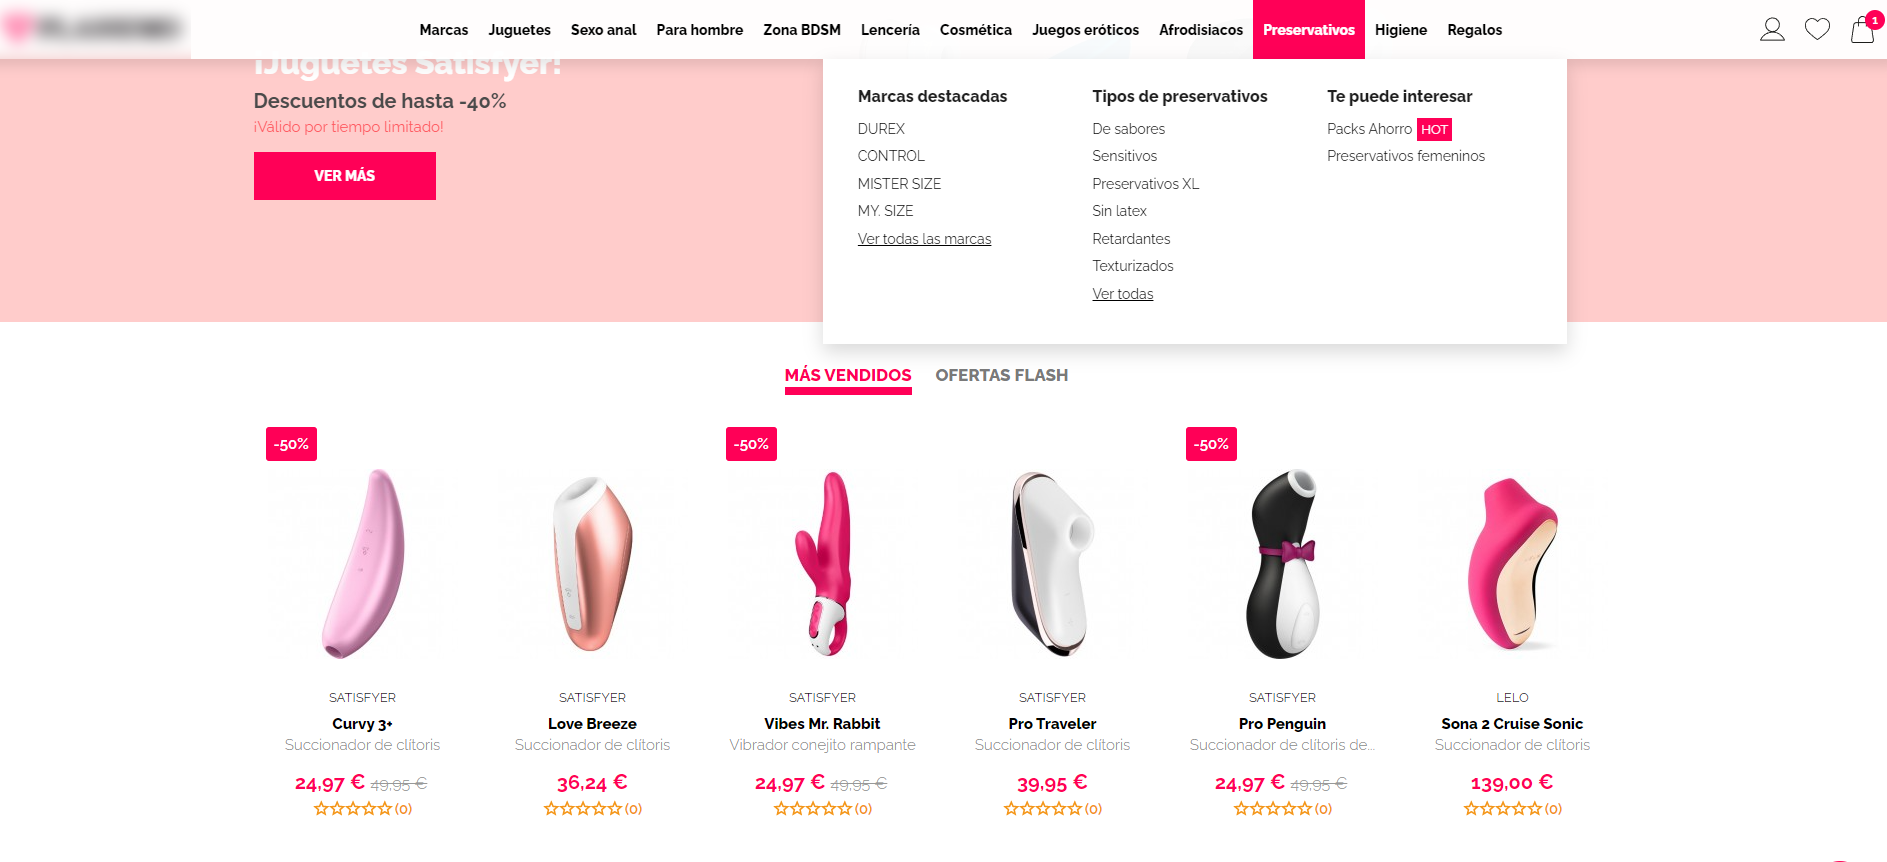This screenshot has height=862, width=1887.
Task: Click the Sona 2 Cruise star rating
Action: pos(1512,808)
